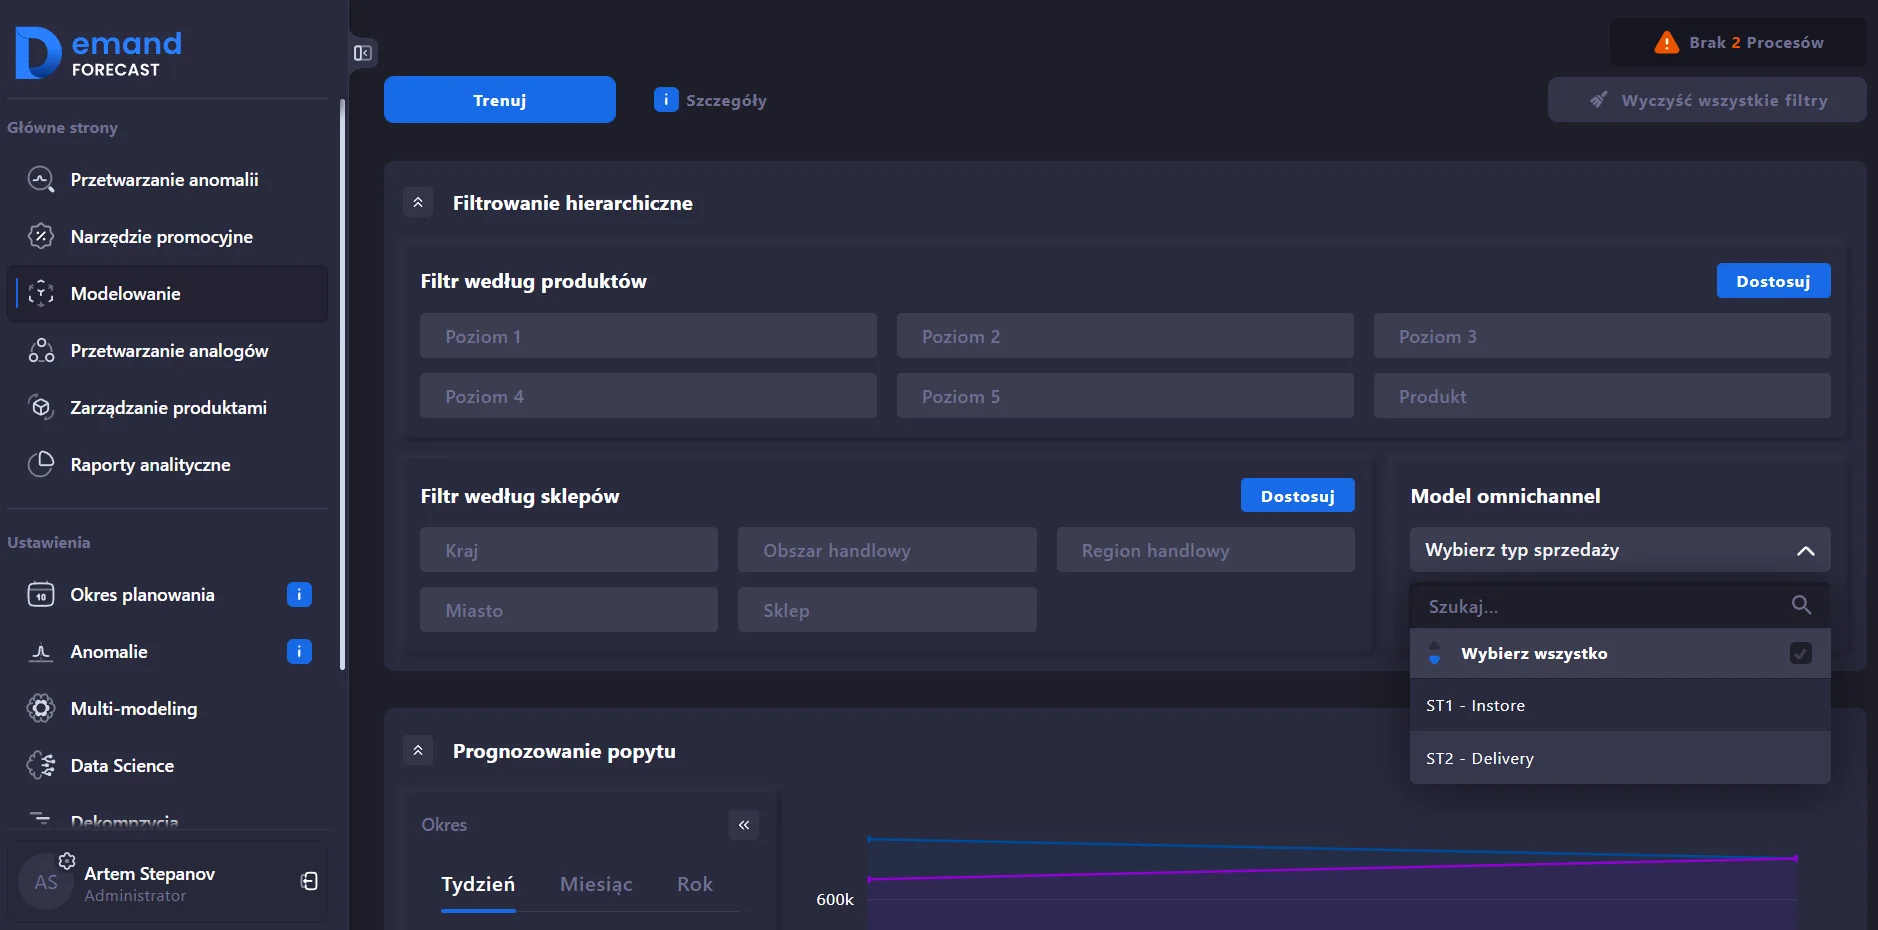The height and width of the screenshot is (930, 1878).
Task: Collapse the Wybierz typ sprzedaży dropdown
Action: tap(1805, 551)
